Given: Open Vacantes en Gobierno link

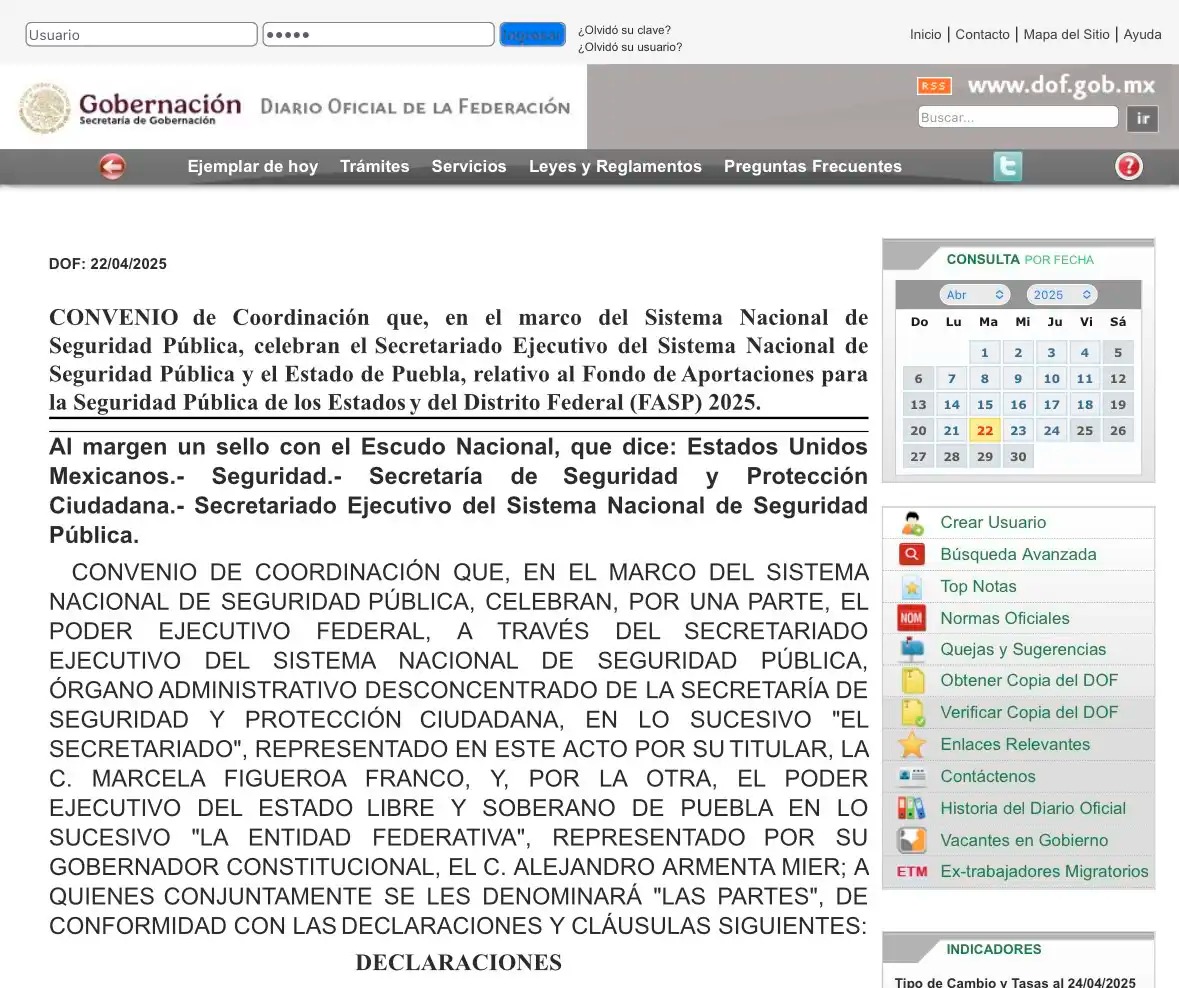Looking at the screenshot, I should pyautogui.click(x=1024, y=840).
